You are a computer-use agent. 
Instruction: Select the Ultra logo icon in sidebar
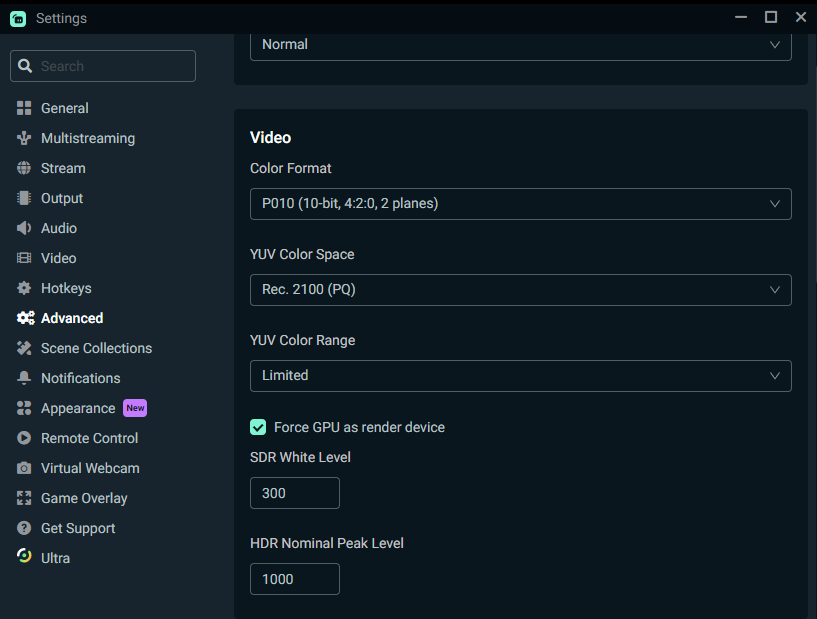pyautogui.click(x=22, y=558)
